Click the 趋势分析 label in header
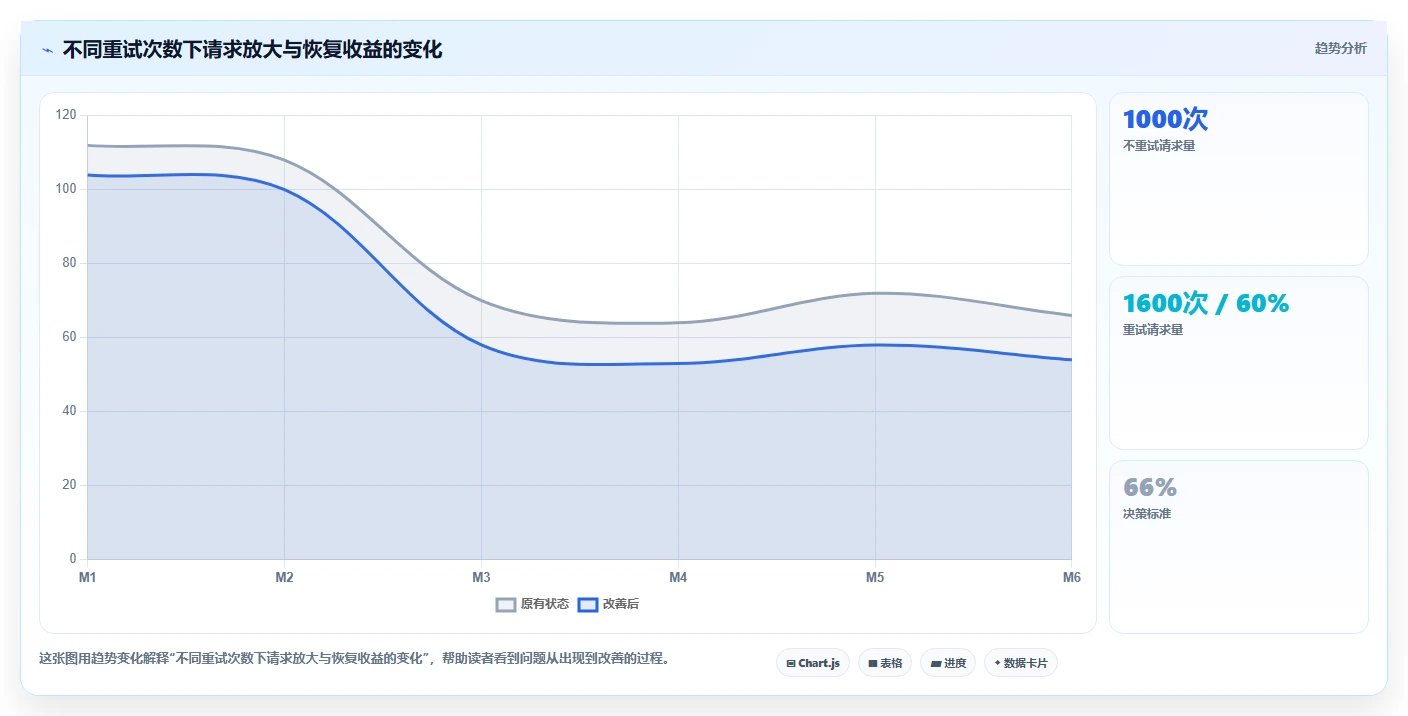 coord(1340,48)
